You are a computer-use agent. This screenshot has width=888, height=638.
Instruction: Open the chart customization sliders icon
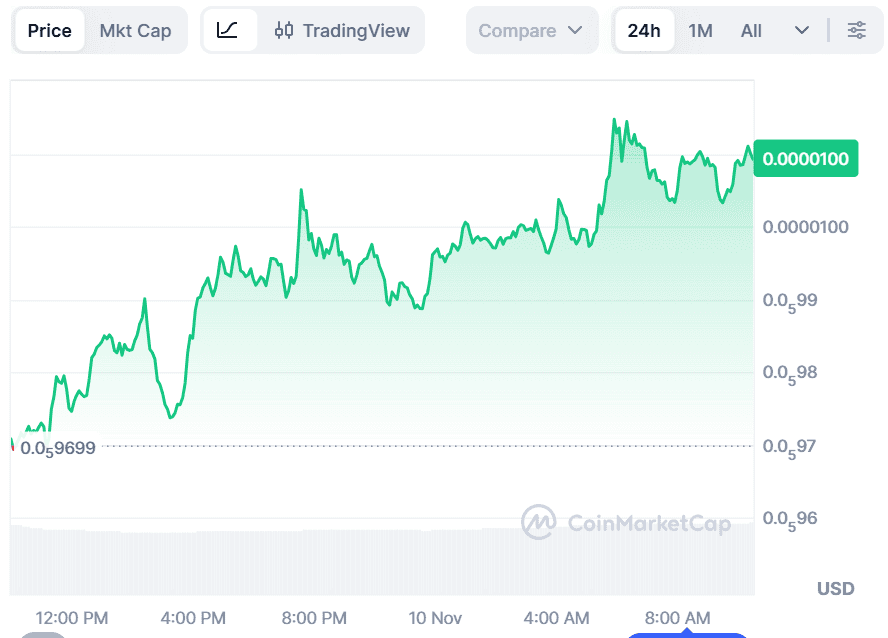pyautogui.click(x=857, y=30)
